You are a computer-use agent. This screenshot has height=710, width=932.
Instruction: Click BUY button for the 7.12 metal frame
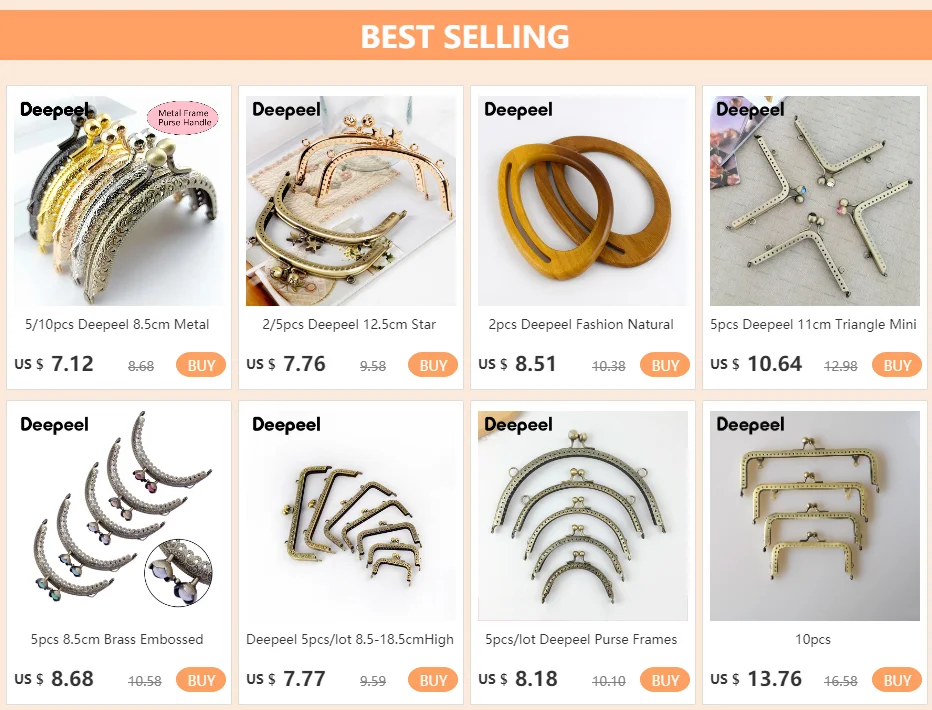pos(201,365)
